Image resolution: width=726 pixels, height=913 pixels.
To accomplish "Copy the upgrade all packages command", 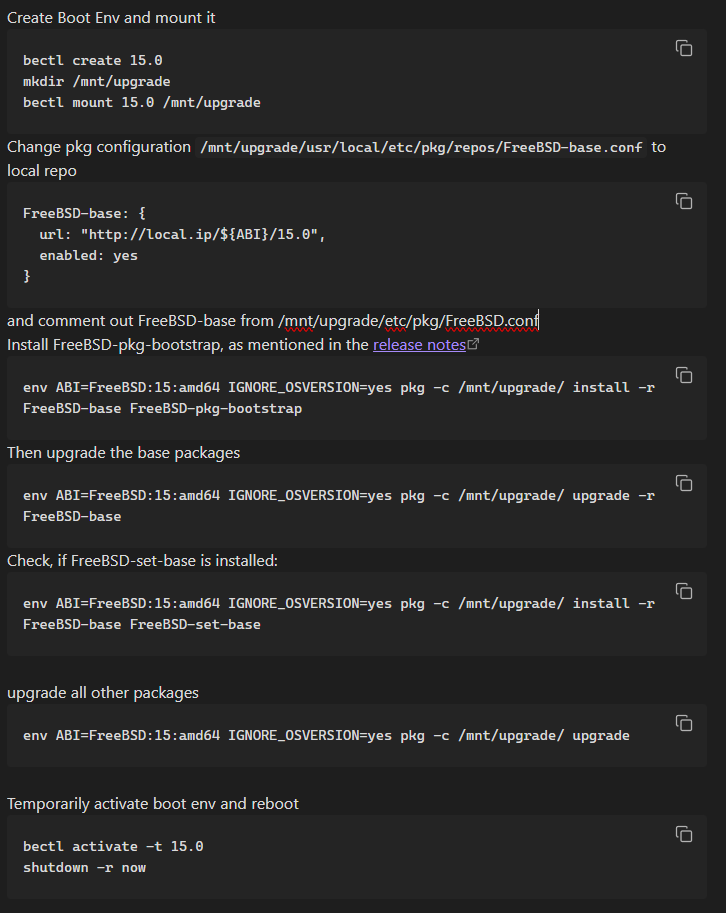I will pyautogui.click(x=684, y=723).
